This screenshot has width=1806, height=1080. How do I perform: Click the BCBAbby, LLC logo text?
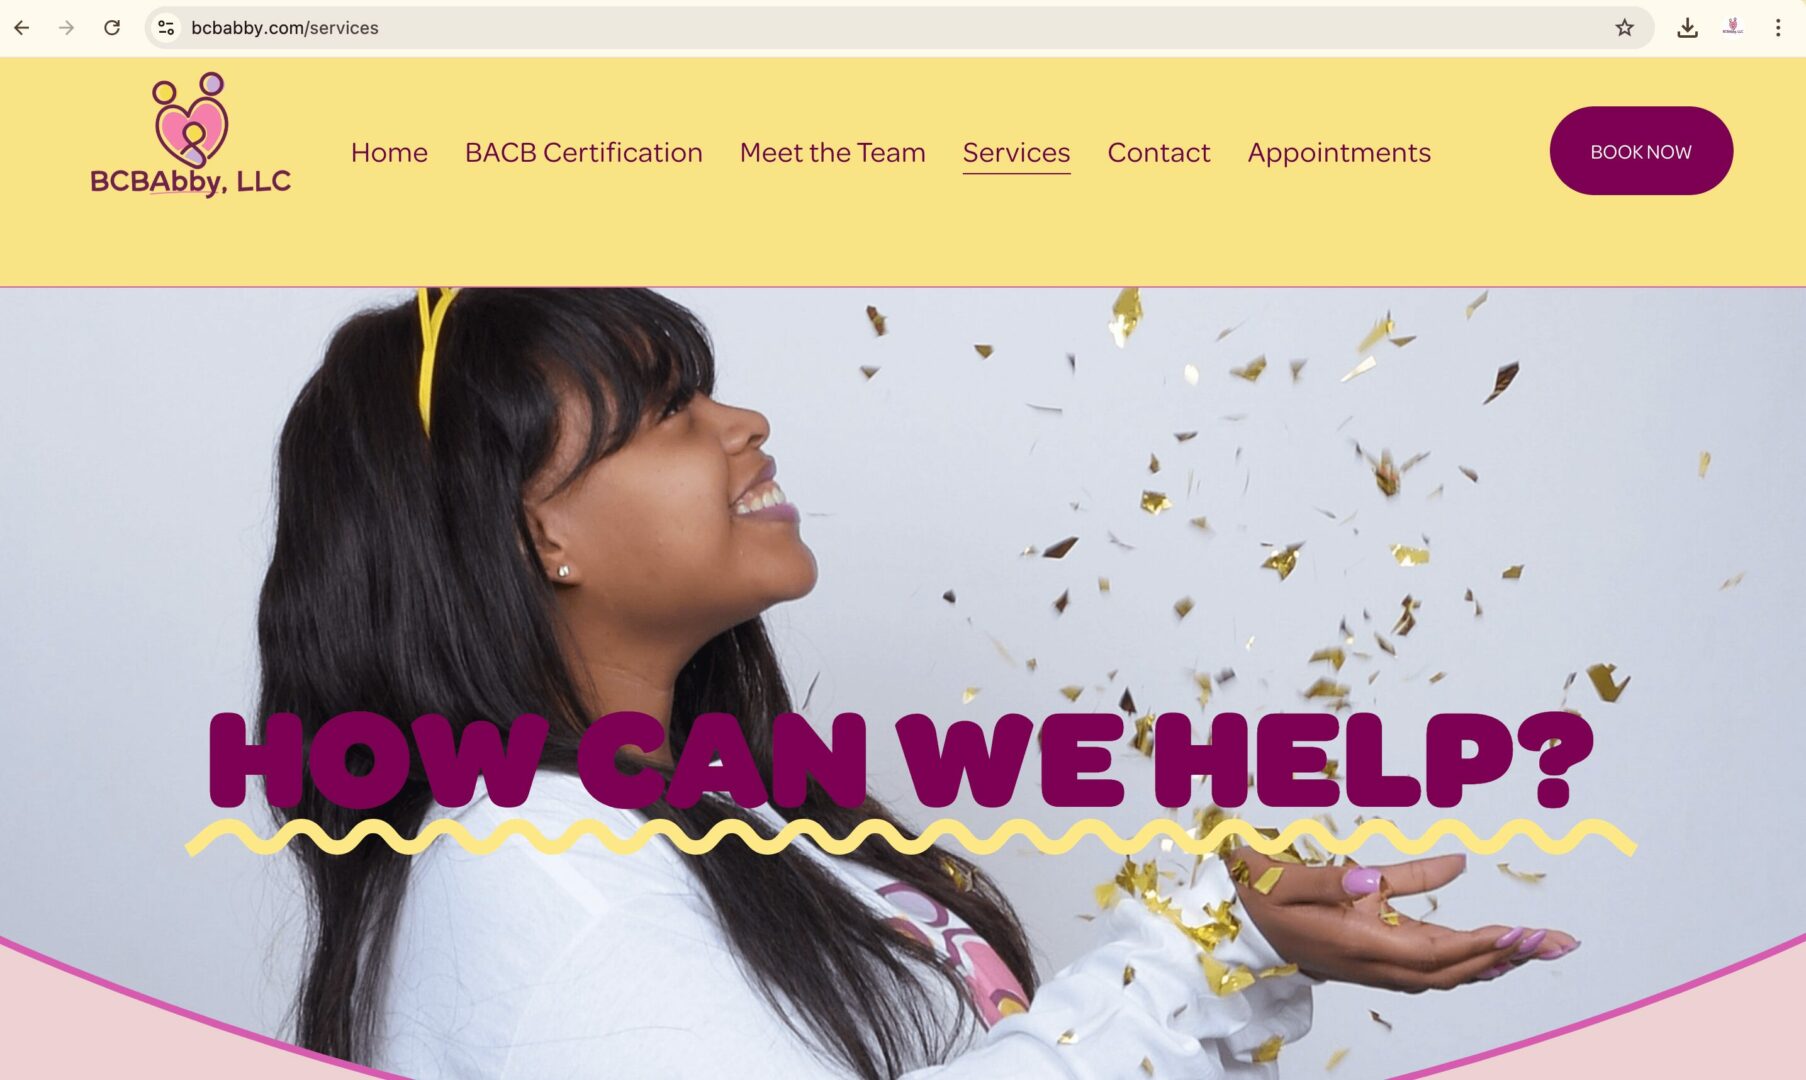pyautogui.click(x=190, y=181)
